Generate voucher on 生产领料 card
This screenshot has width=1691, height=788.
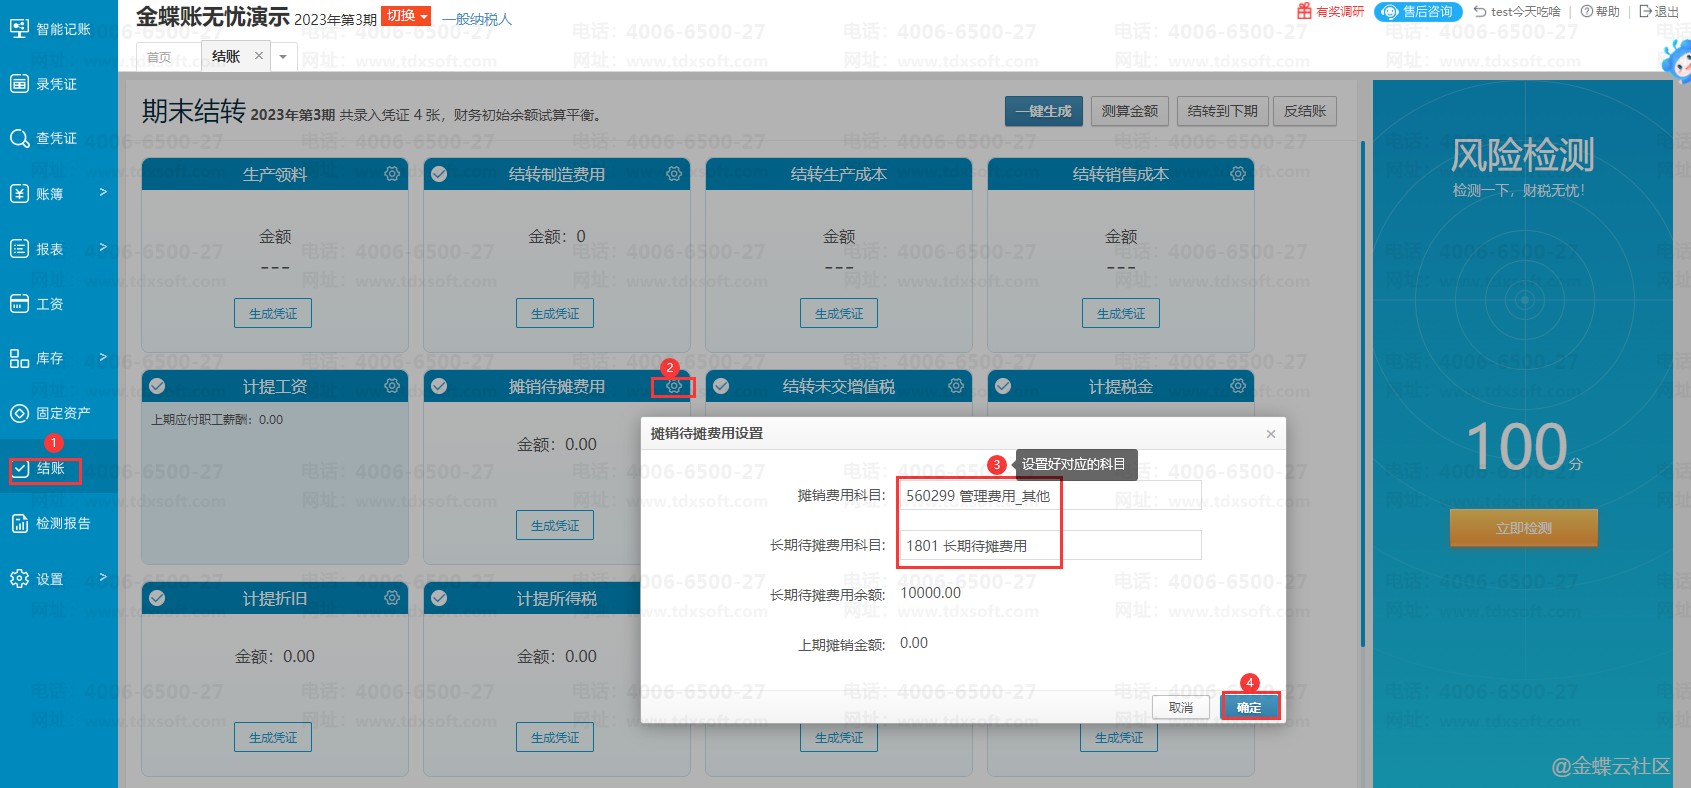pyautogui.click(x=273, y=313)
